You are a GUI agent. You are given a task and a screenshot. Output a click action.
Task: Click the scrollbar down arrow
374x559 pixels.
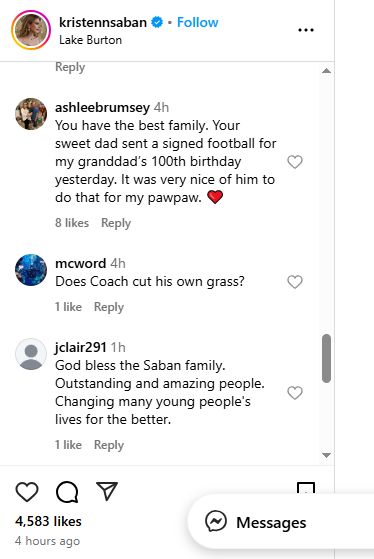pos(326,455)
